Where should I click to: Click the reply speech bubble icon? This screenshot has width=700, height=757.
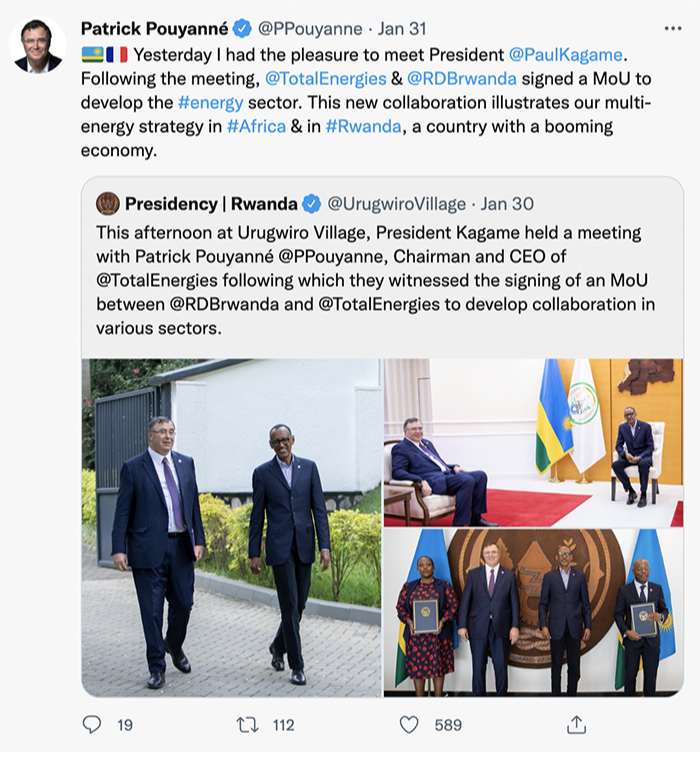pos(93,724)
